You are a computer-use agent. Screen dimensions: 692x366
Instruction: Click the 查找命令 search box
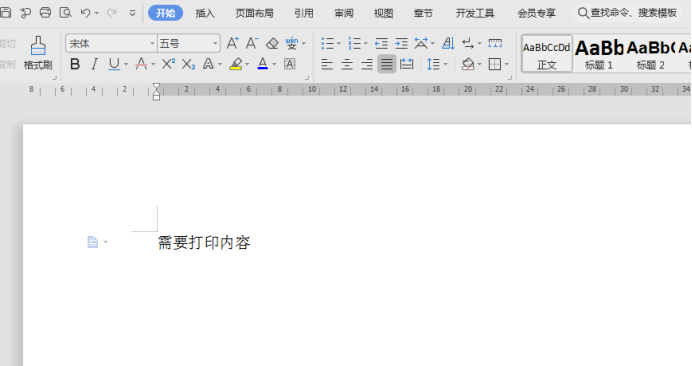coord(627,13)
